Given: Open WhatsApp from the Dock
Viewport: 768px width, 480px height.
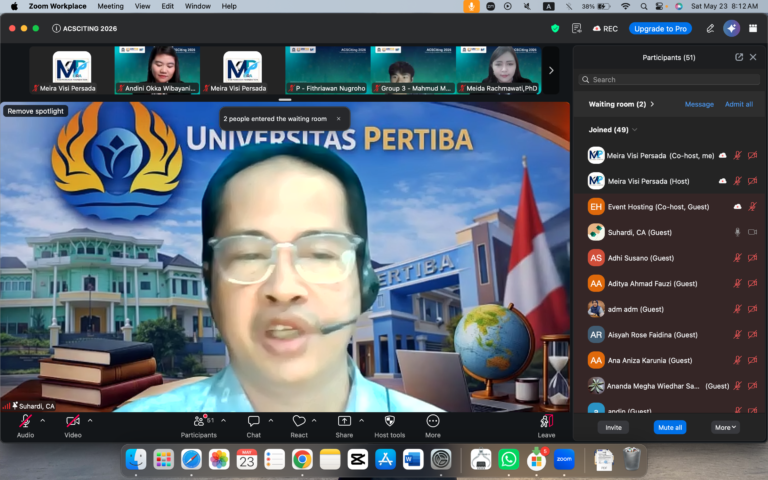Looking at the screenshot, I should pos(508,459).
